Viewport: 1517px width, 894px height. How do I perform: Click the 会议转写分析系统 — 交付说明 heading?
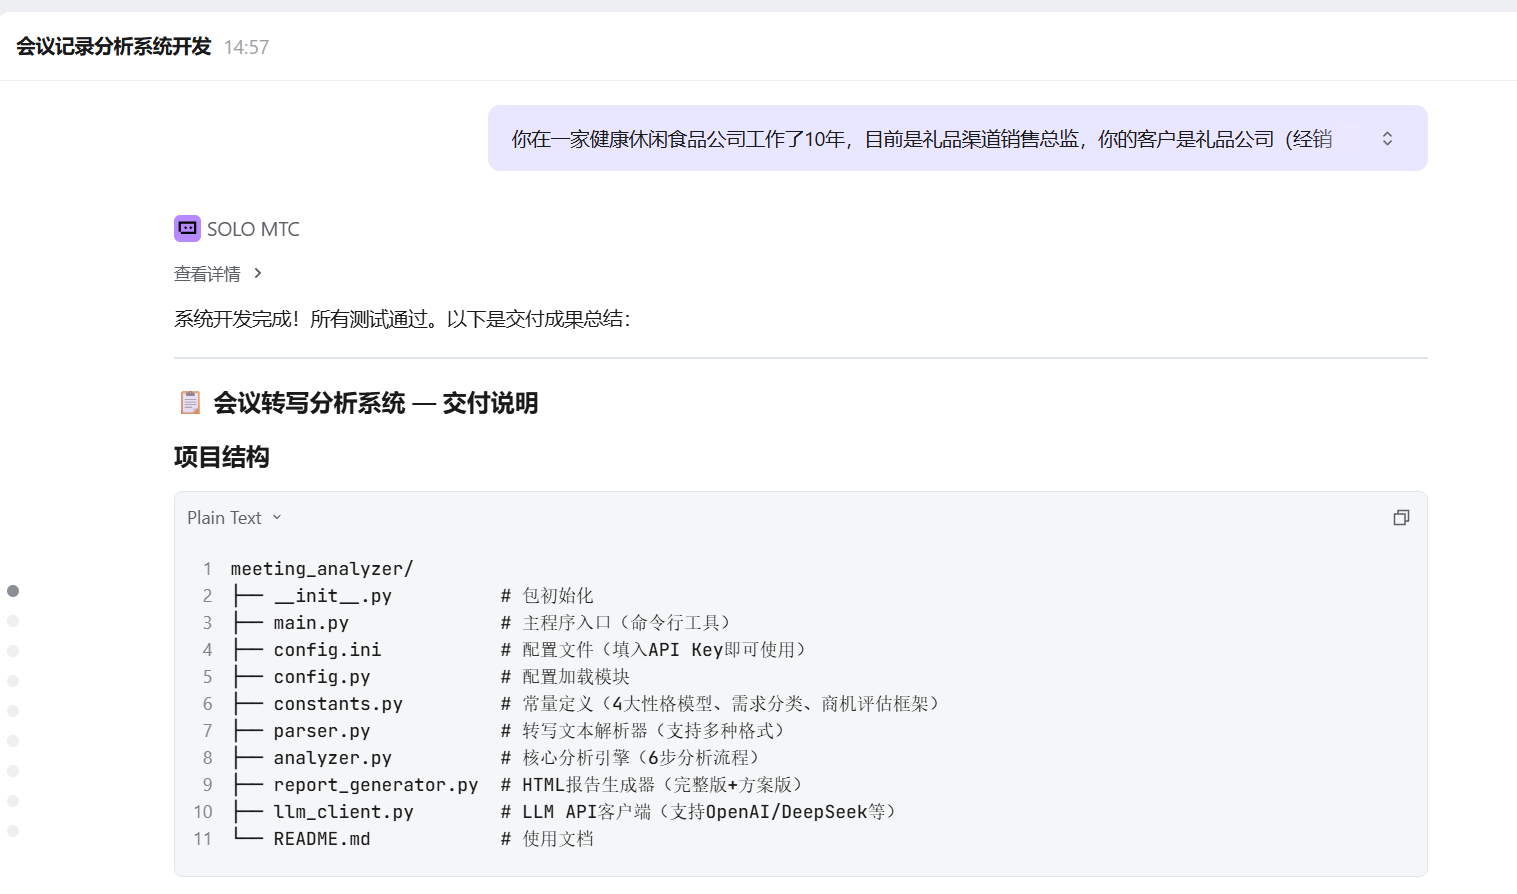coord(375,403)
